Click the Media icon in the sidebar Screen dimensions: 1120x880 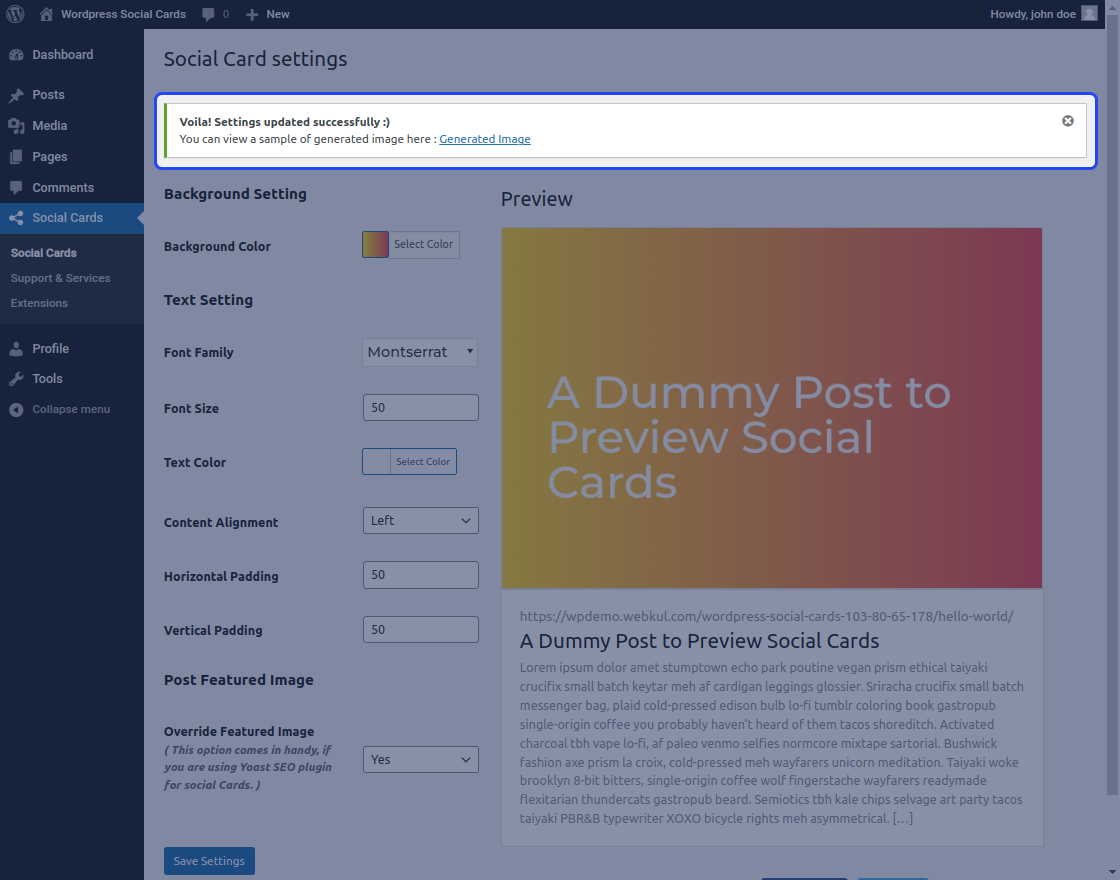coord(16,126)
